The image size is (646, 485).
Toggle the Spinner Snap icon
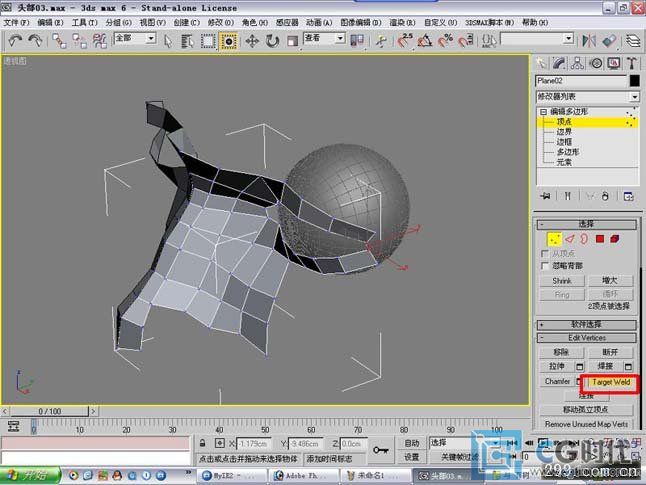pos(466,40)
